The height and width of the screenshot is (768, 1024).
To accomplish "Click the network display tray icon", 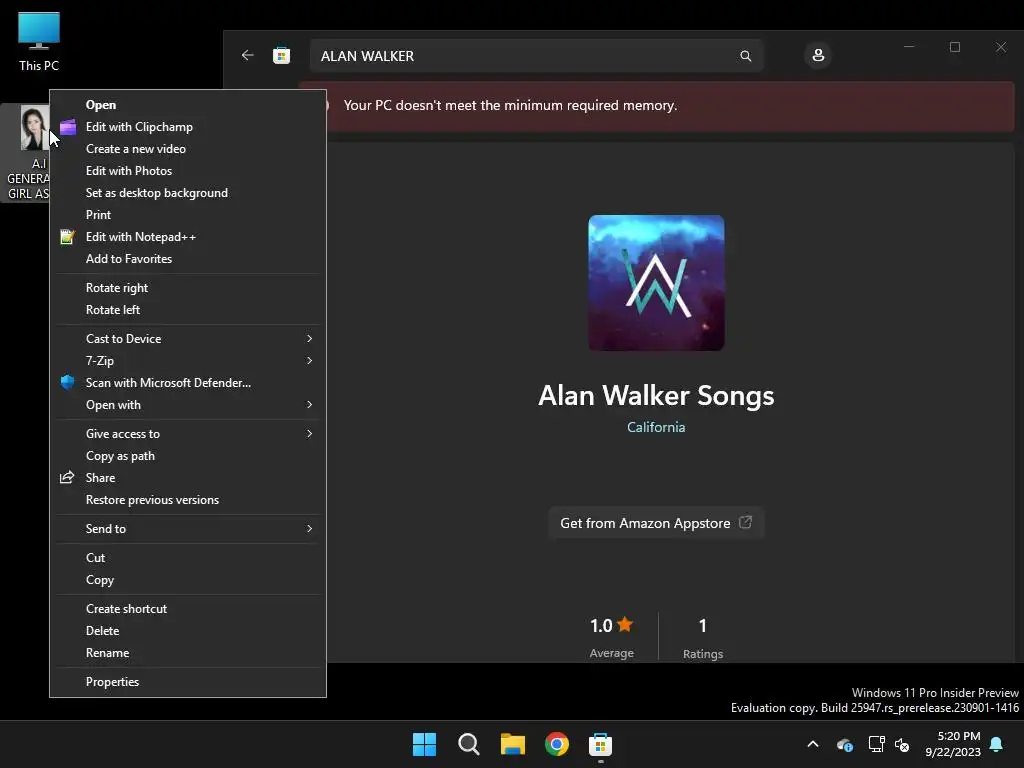I will point(876,744).
